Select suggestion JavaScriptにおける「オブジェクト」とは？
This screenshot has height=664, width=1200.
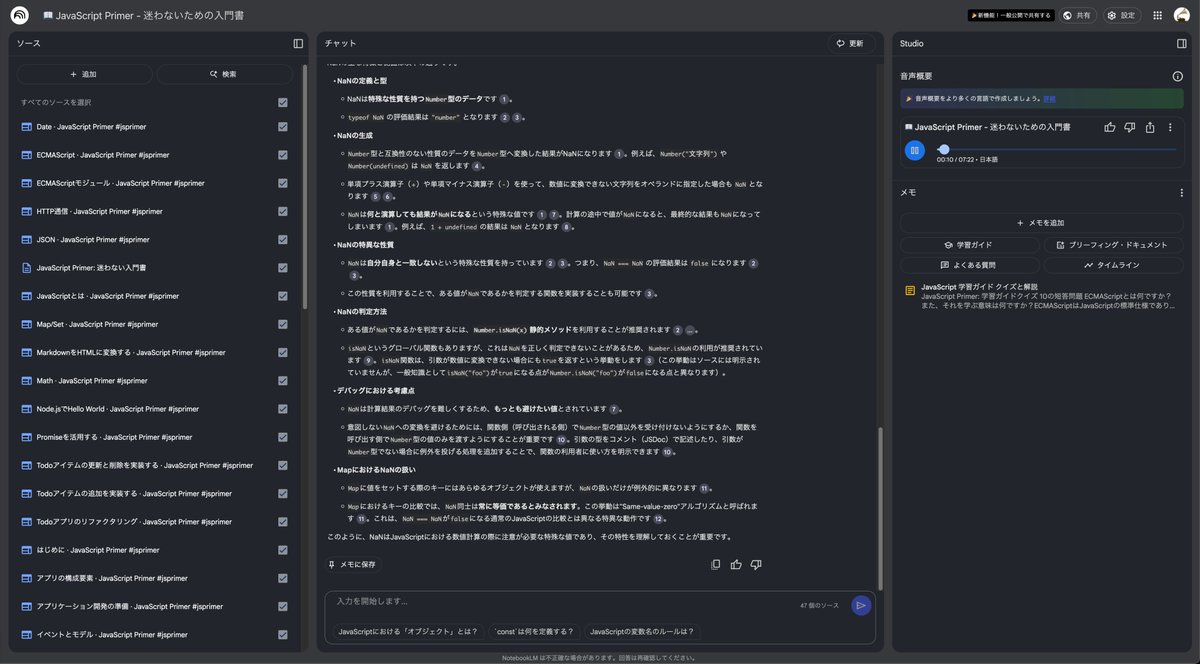point(406,632)
